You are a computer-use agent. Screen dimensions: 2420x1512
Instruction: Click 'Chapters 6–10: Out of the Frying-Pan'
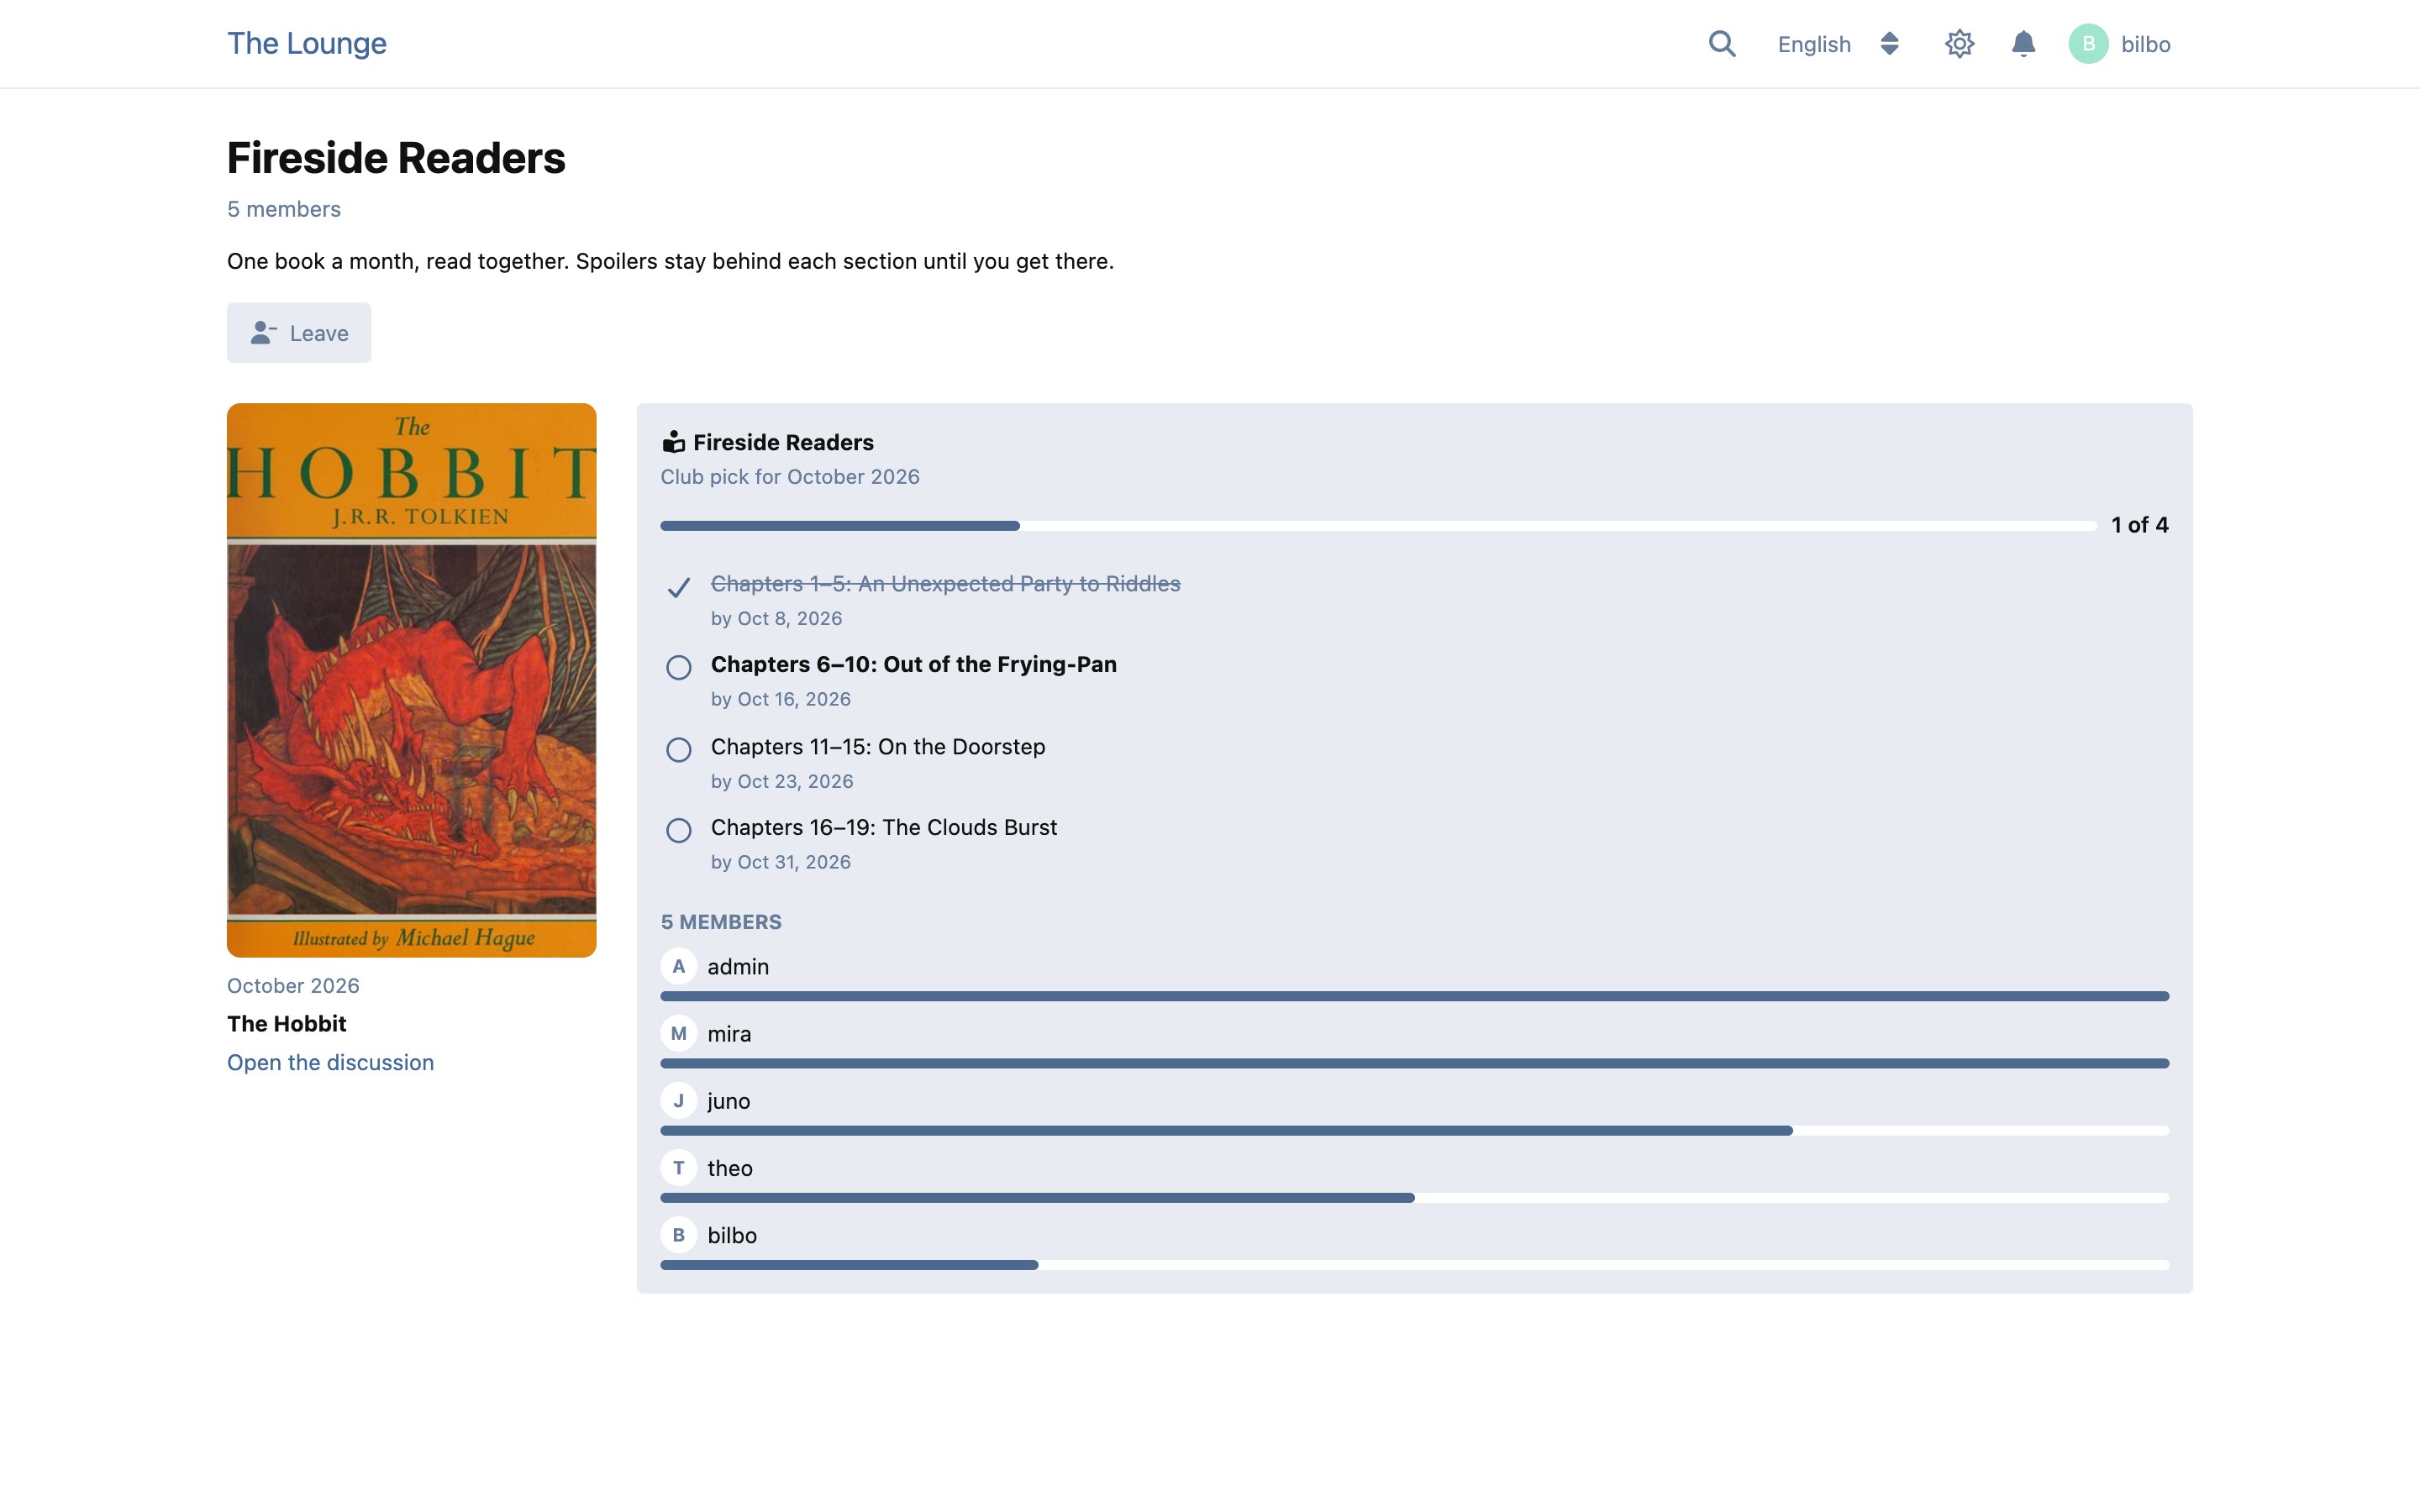point(913,664)
